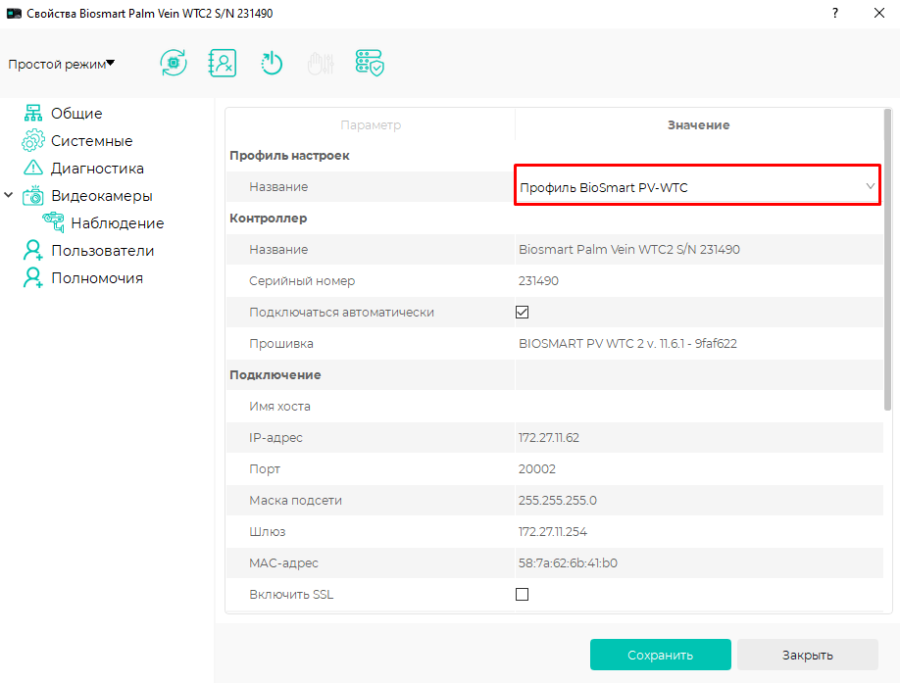Click the Диагностика warning triangle icon
This screenshot has width=900, height=683.
point(33,168)
